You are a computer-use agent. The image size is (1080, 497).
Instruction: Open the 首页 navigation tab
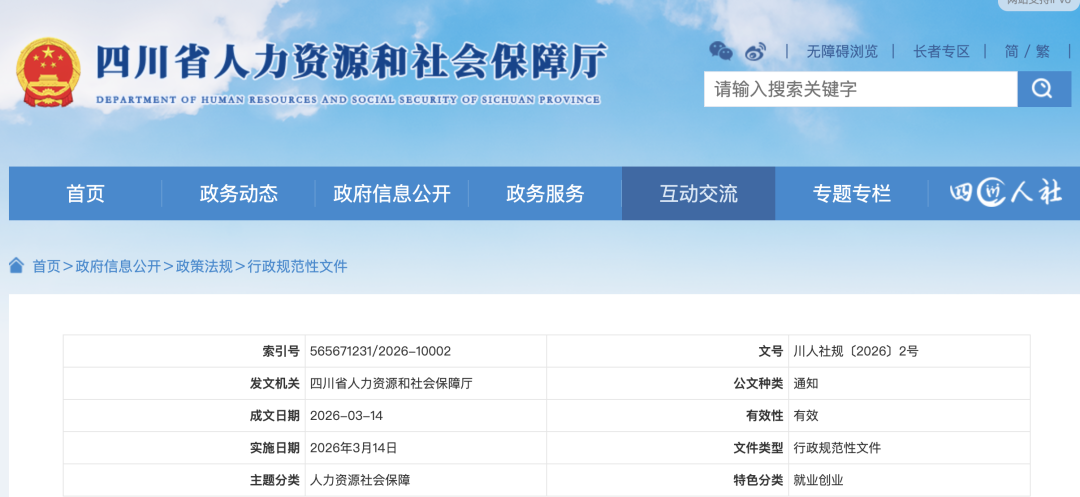coord(85,193)
